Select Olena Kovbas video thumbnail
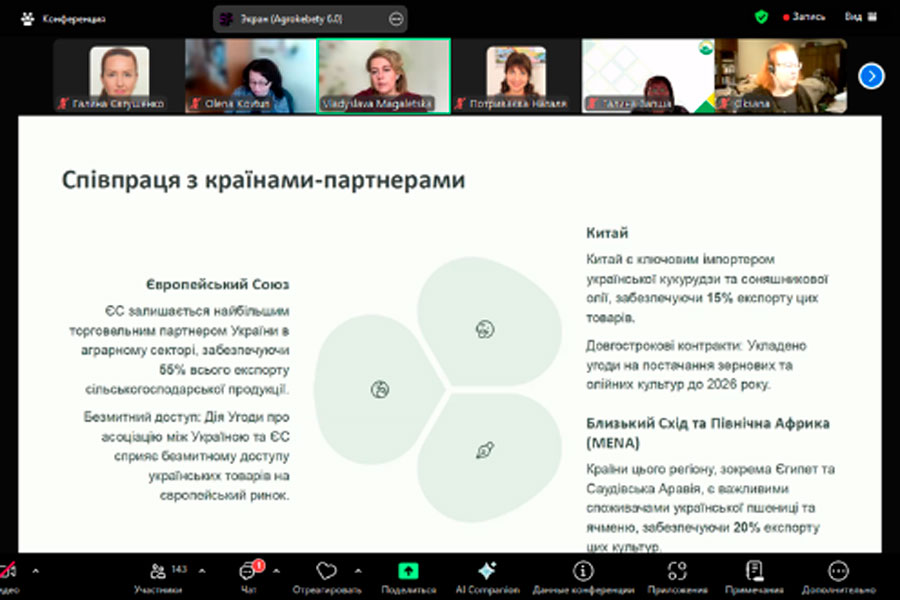900x600 pixels. (250, 76)
